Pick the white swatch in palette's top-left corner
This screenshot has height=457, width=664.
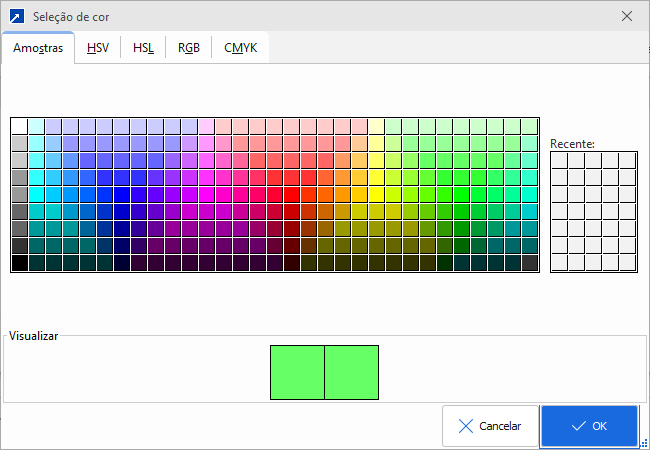(19, 126)
